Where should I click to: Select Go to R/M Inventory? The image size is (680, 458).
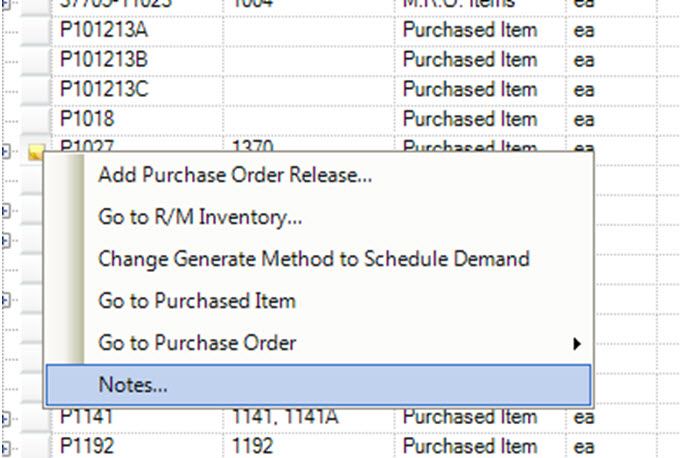point(200,217)
